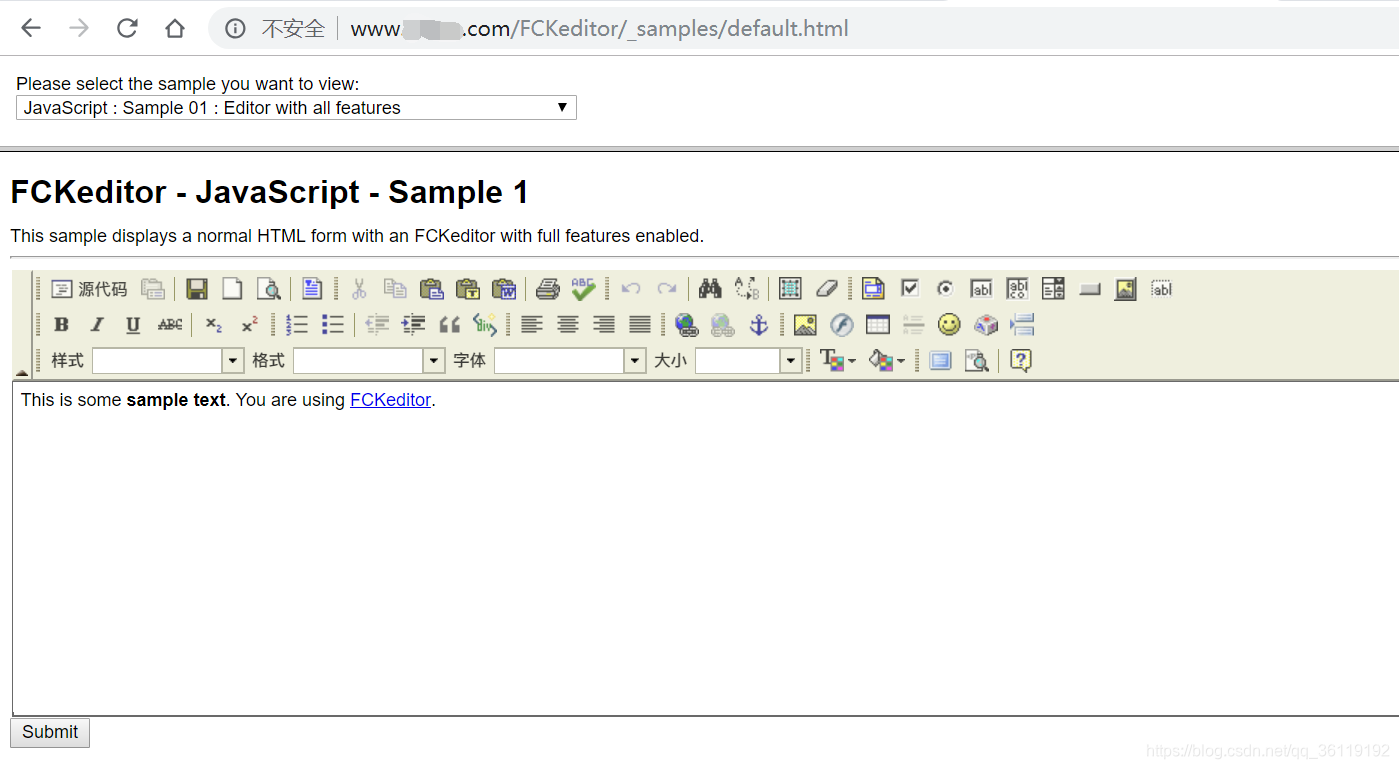Open the Style (样式) dropdown
This screenshot has height=769, width=1399.
pos(168,360)
